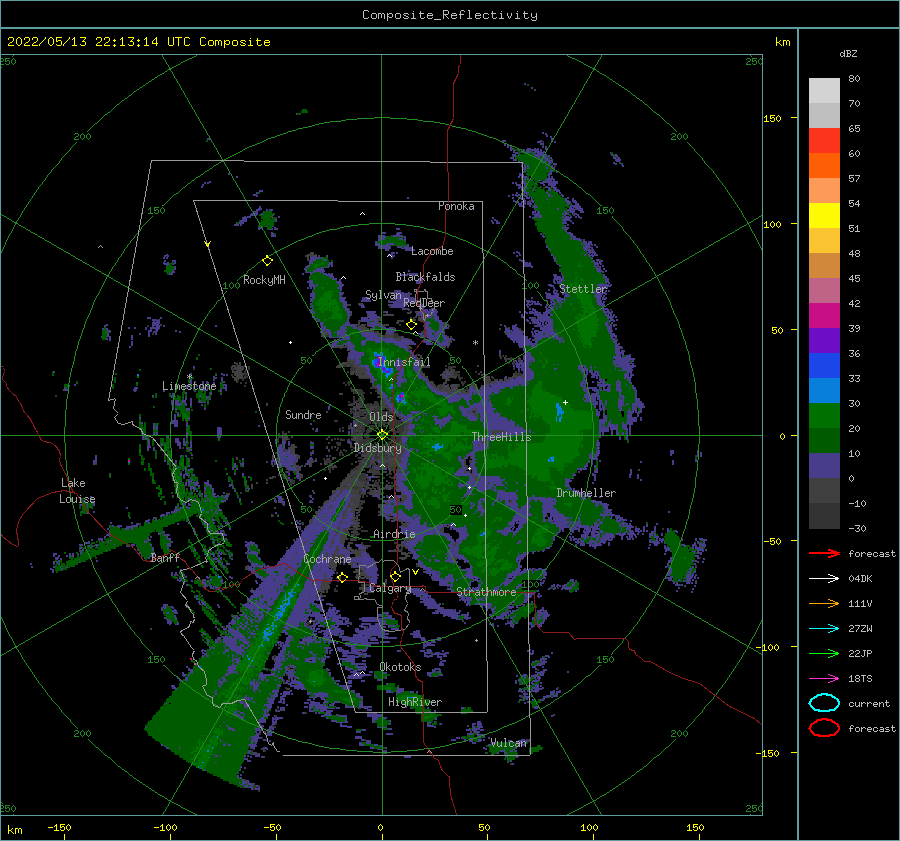Click the dBZ legend heading
This screenshot has height=841, width=900.
[x=848, y=53]
